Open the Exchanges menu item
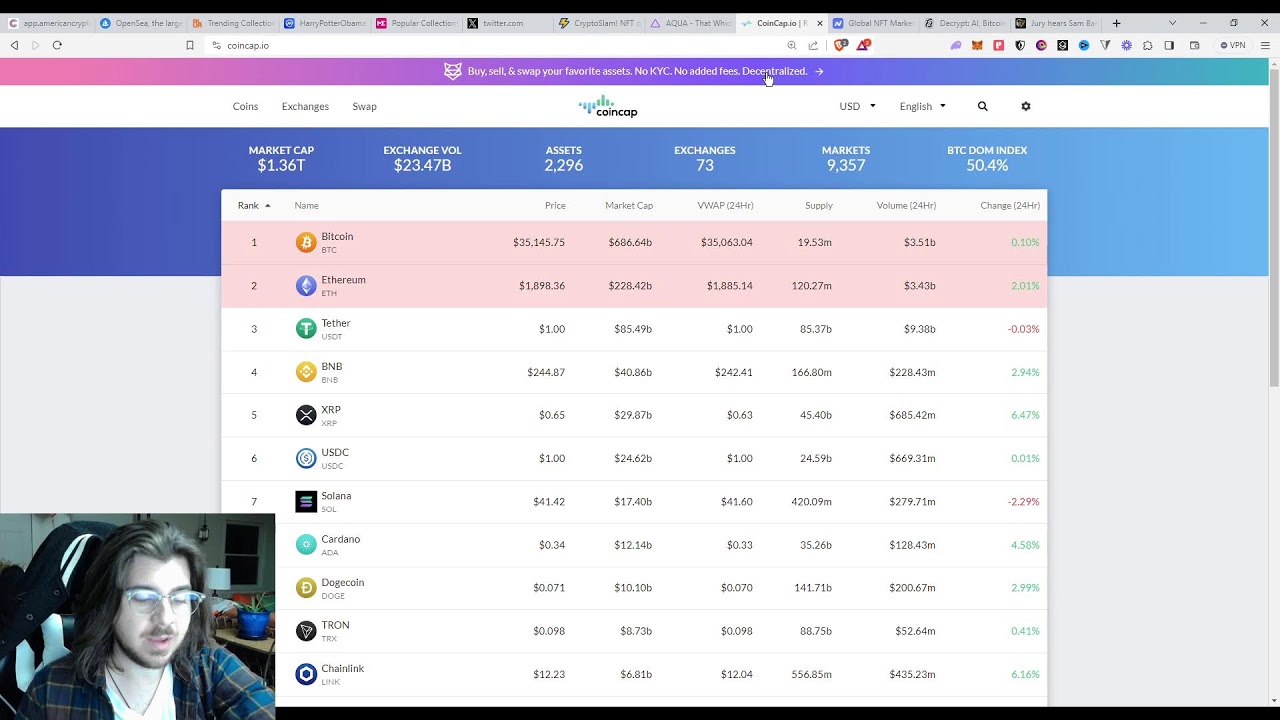The image size is (1280, 720). coord(305,106)
